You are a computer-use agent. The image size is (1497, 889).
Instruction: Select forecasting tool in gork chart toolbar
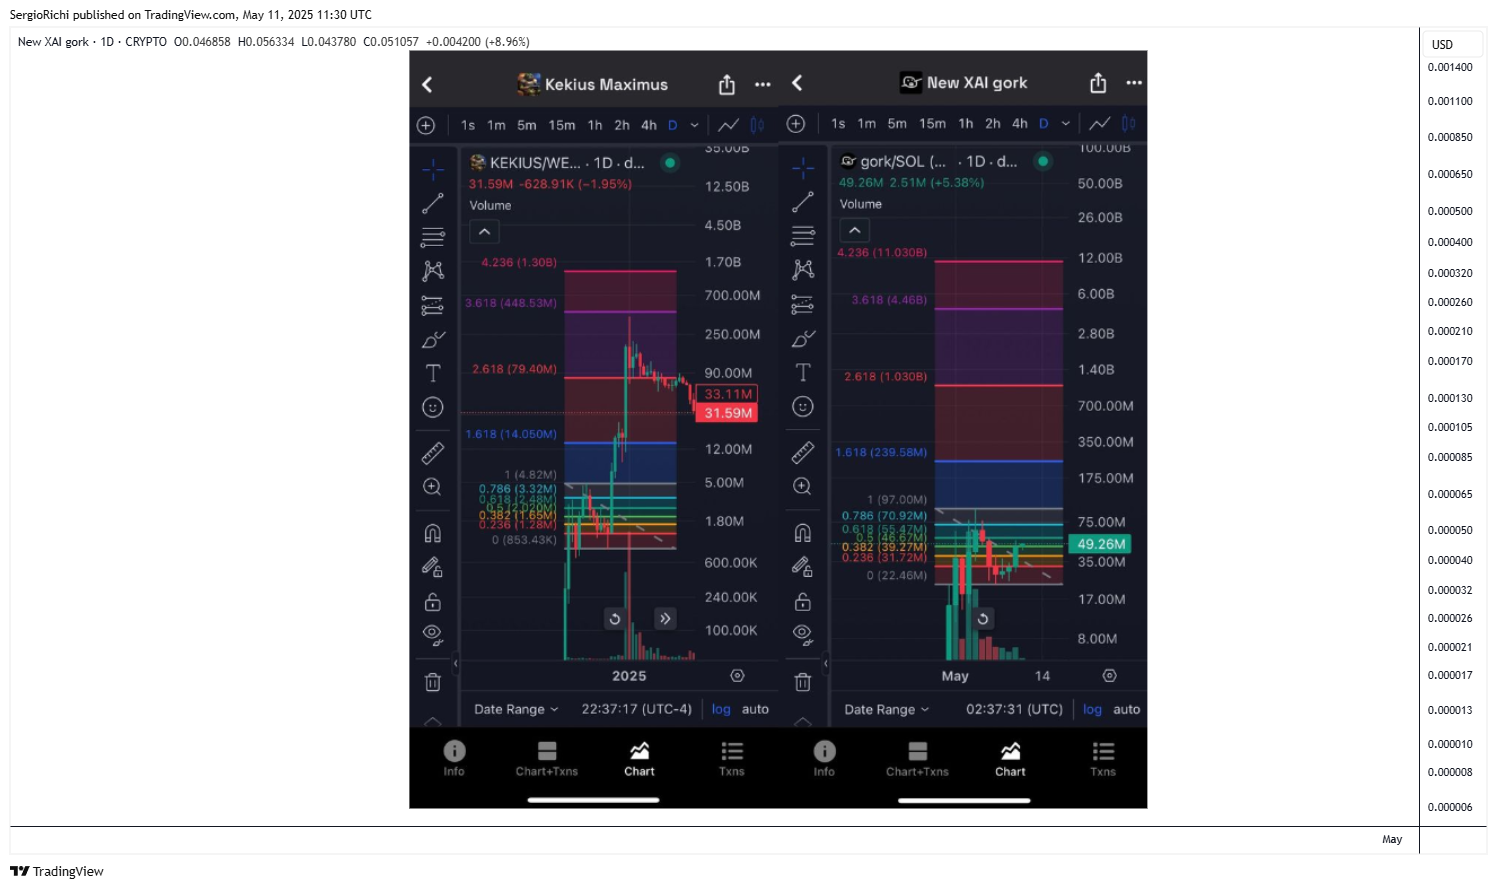pos(803,304)
